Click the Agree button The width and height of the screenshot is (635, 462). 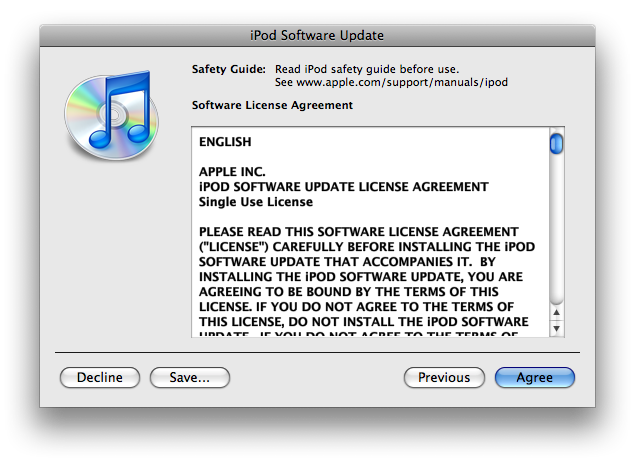pos(535,377)
